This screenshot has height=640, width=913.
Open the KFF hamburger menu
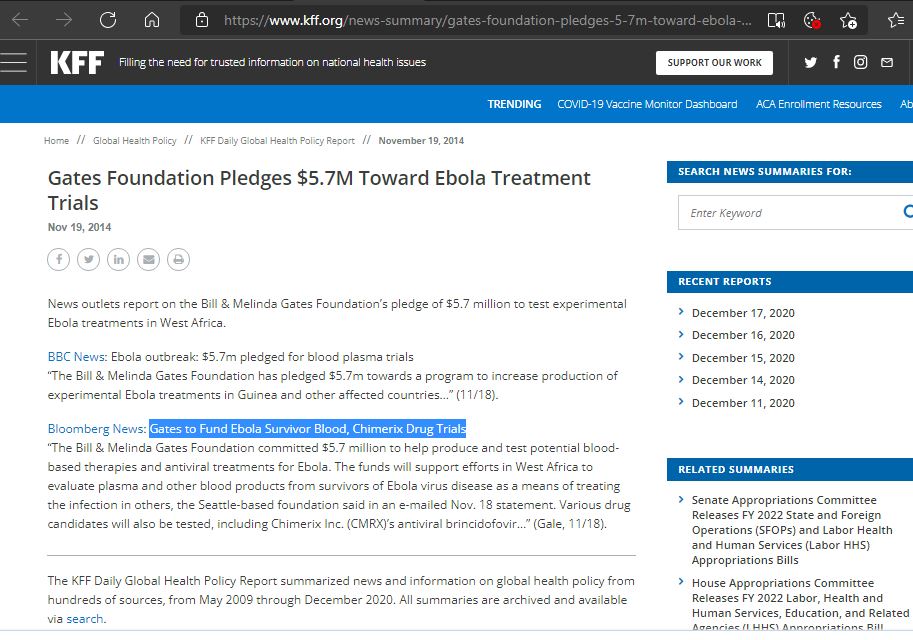pos(14,62)
